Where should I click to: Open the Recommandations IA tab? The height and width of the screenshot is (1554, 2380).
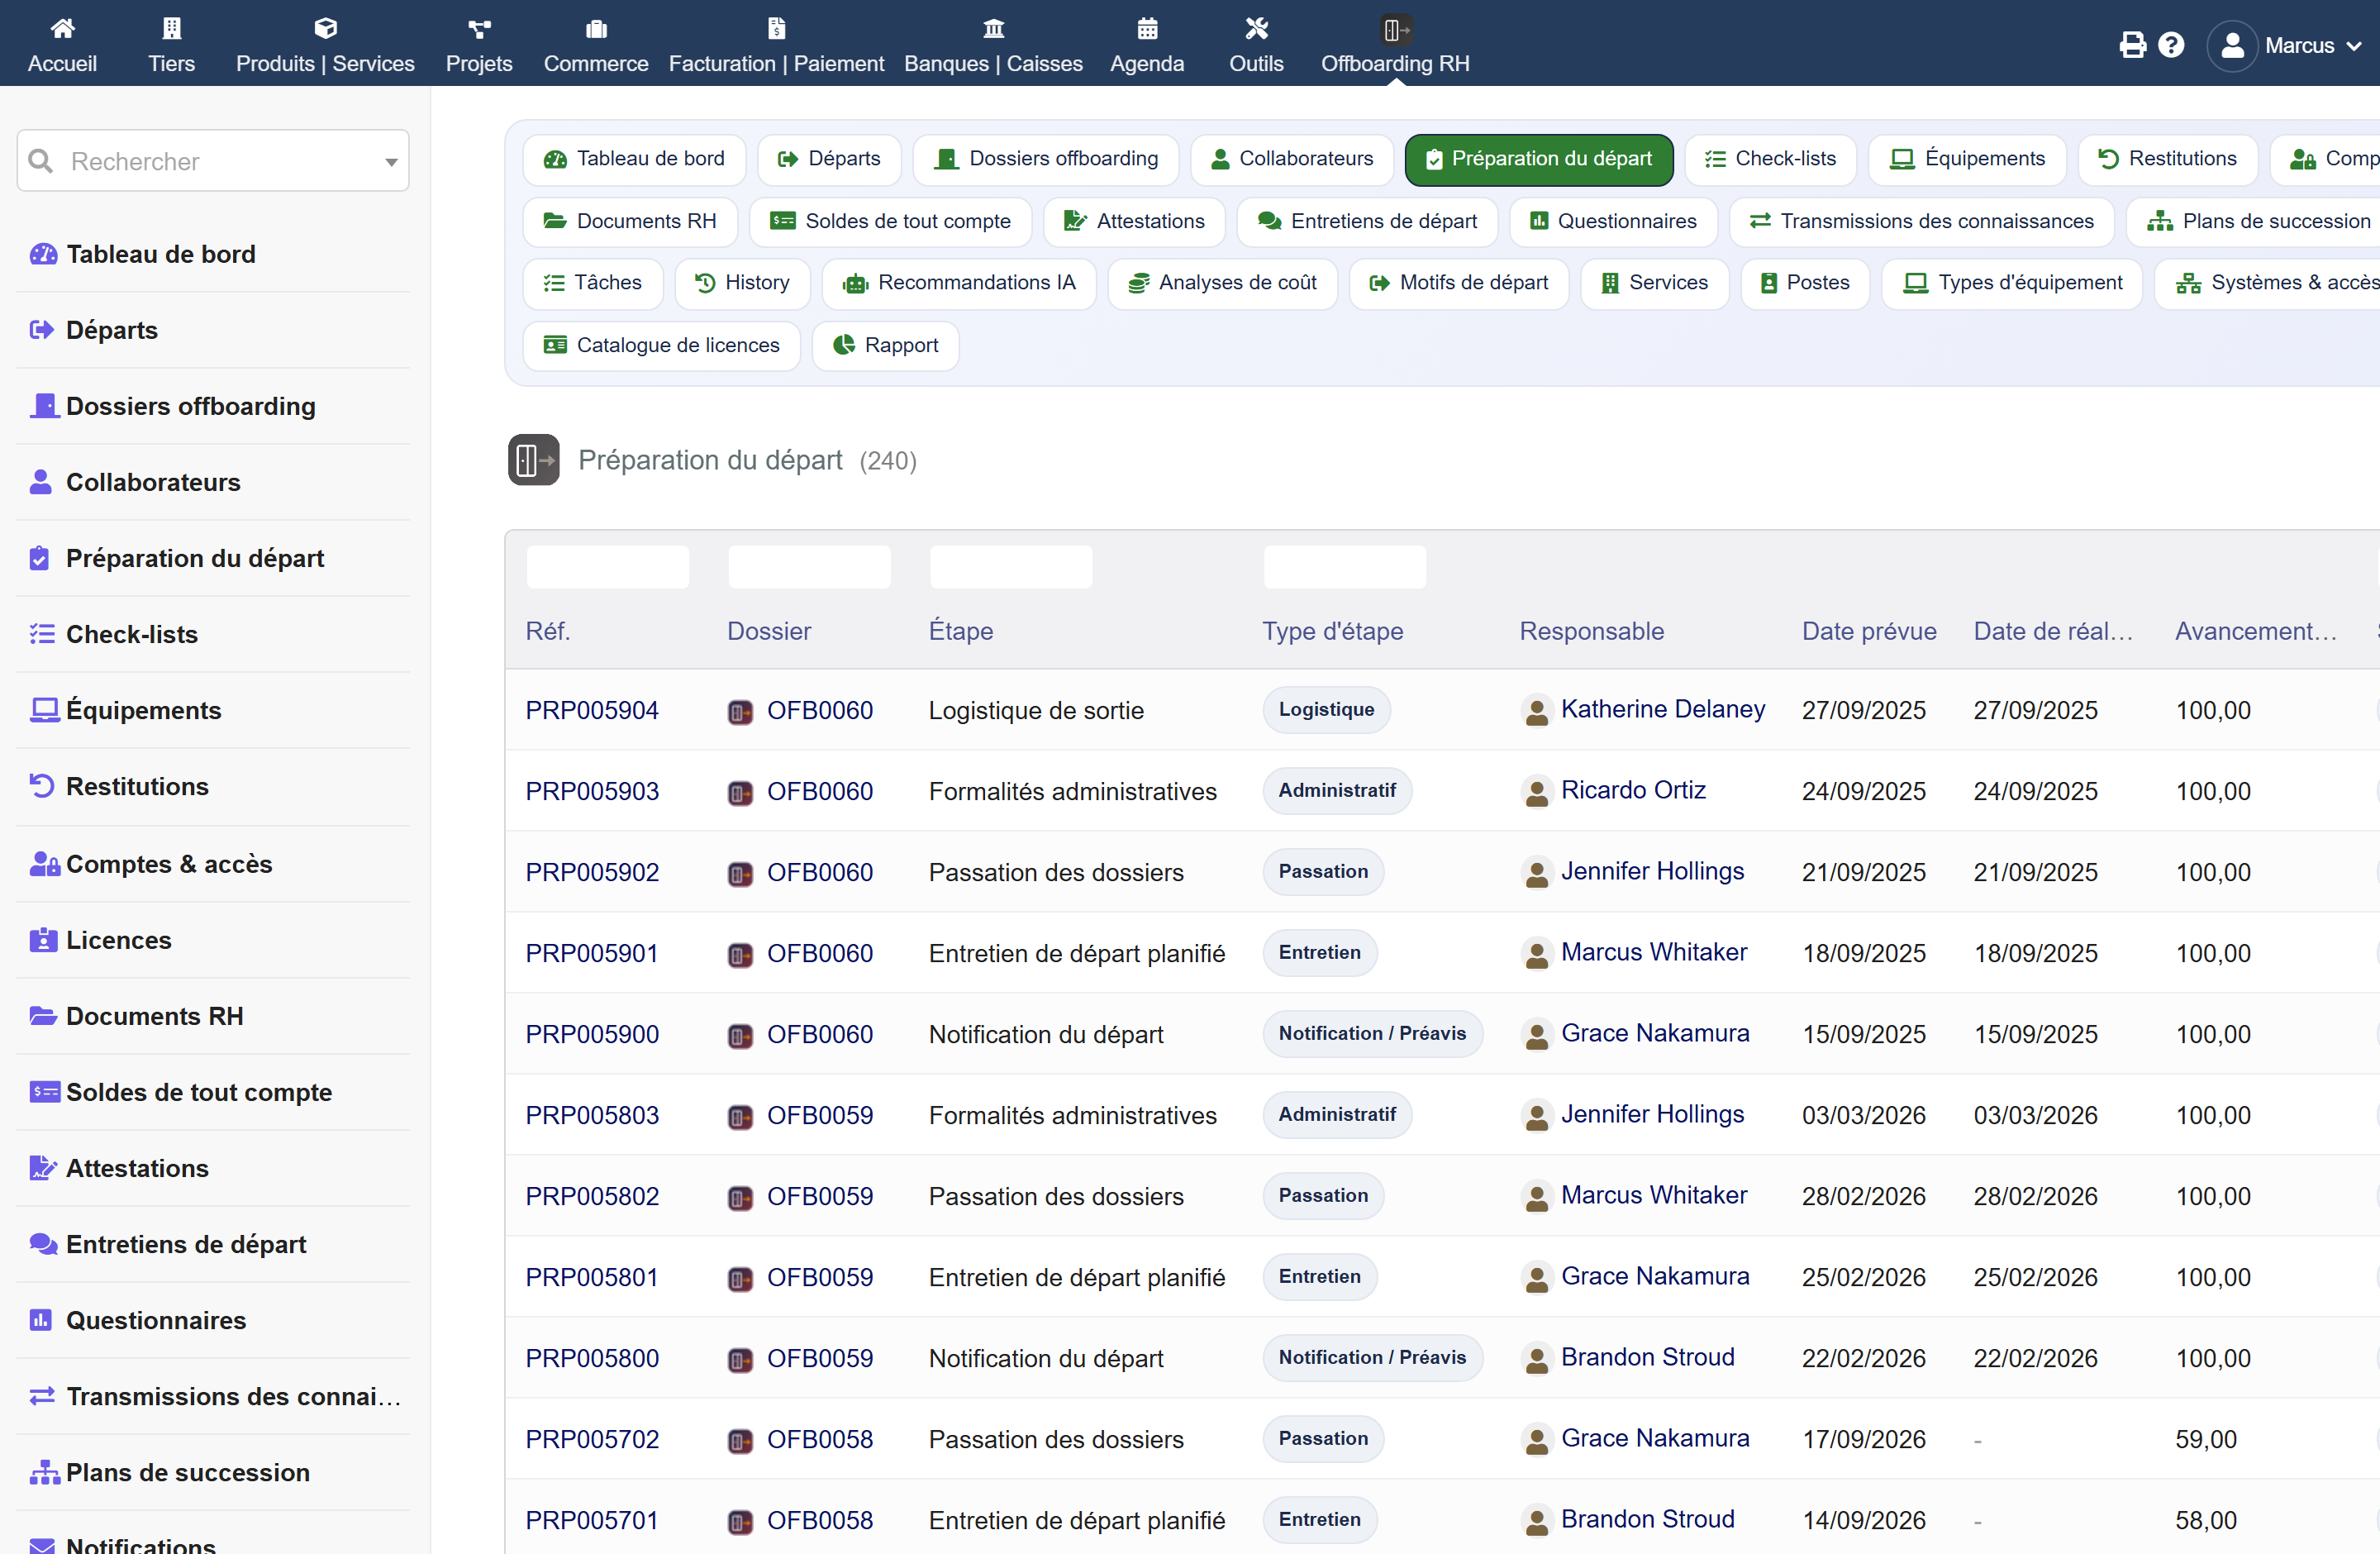(959, 283)
